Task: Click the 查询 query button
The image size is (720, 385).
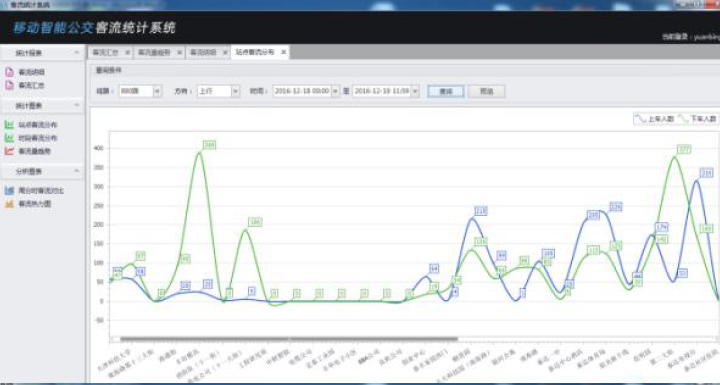Action: (x=446, y=91)
